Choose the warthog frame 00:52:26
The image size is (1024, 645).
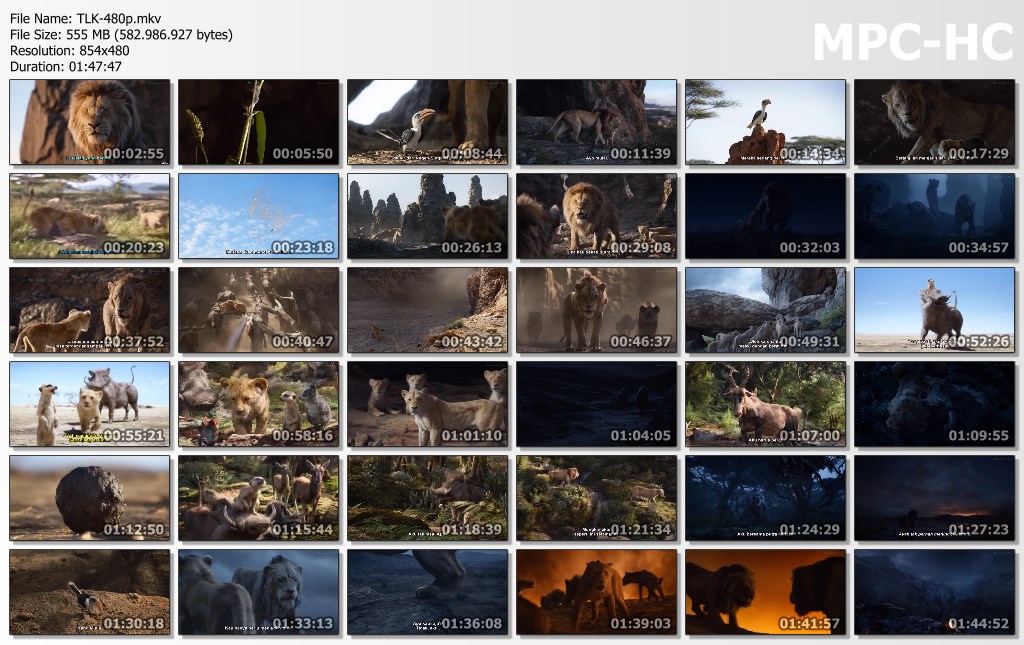(935, 310)
